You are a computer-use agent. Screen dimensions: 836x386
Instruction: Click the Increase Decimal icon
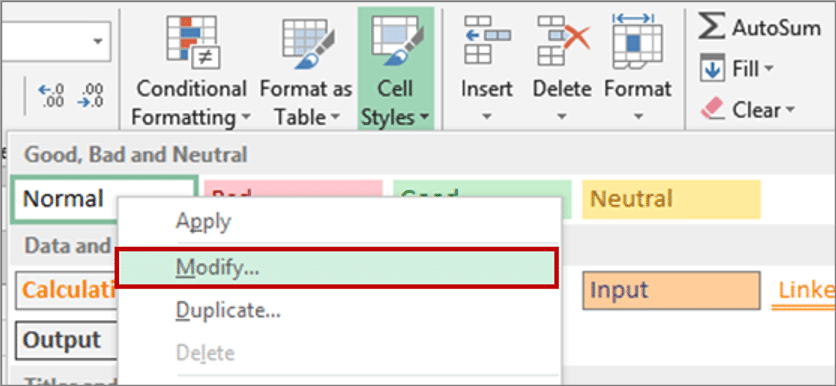coord(52,96)
